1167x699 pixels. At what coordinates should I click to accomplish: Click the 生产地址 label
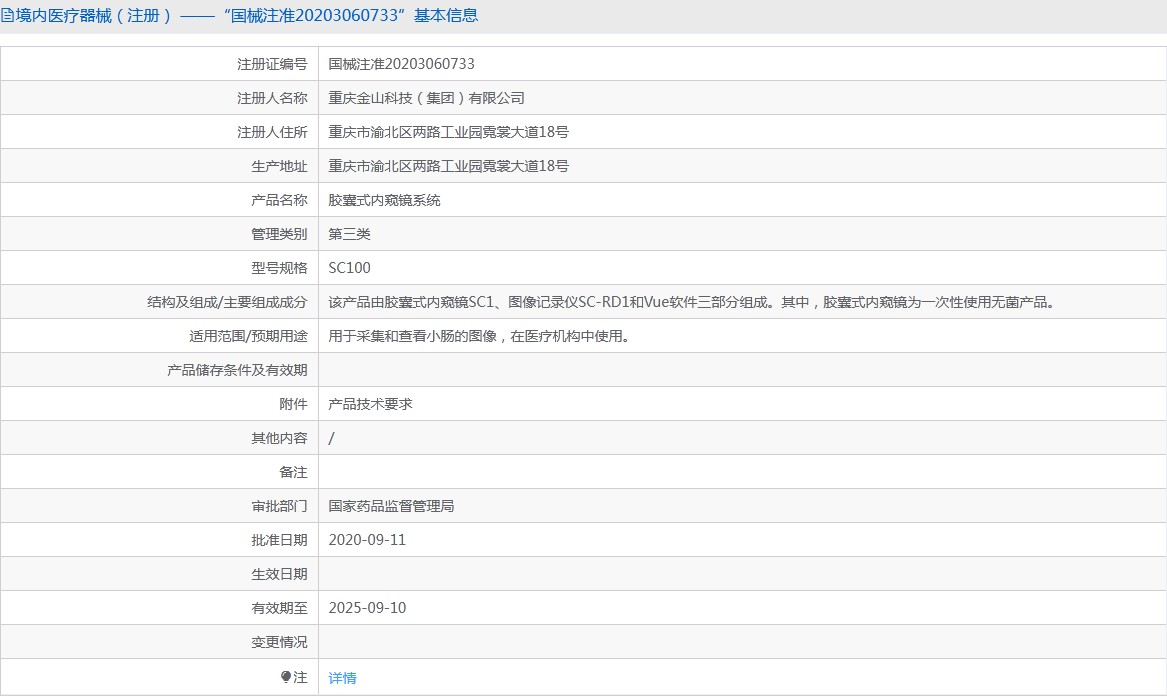[279, 166]
